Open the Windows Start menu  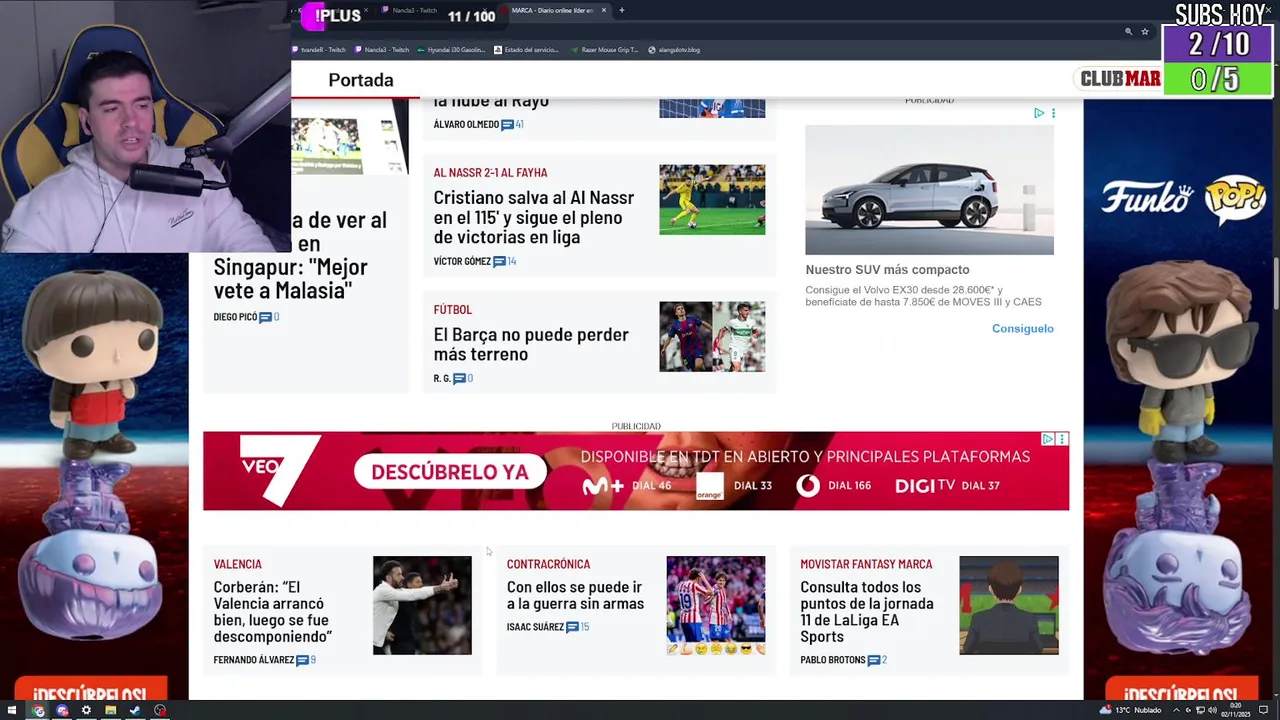click(13, 710)
